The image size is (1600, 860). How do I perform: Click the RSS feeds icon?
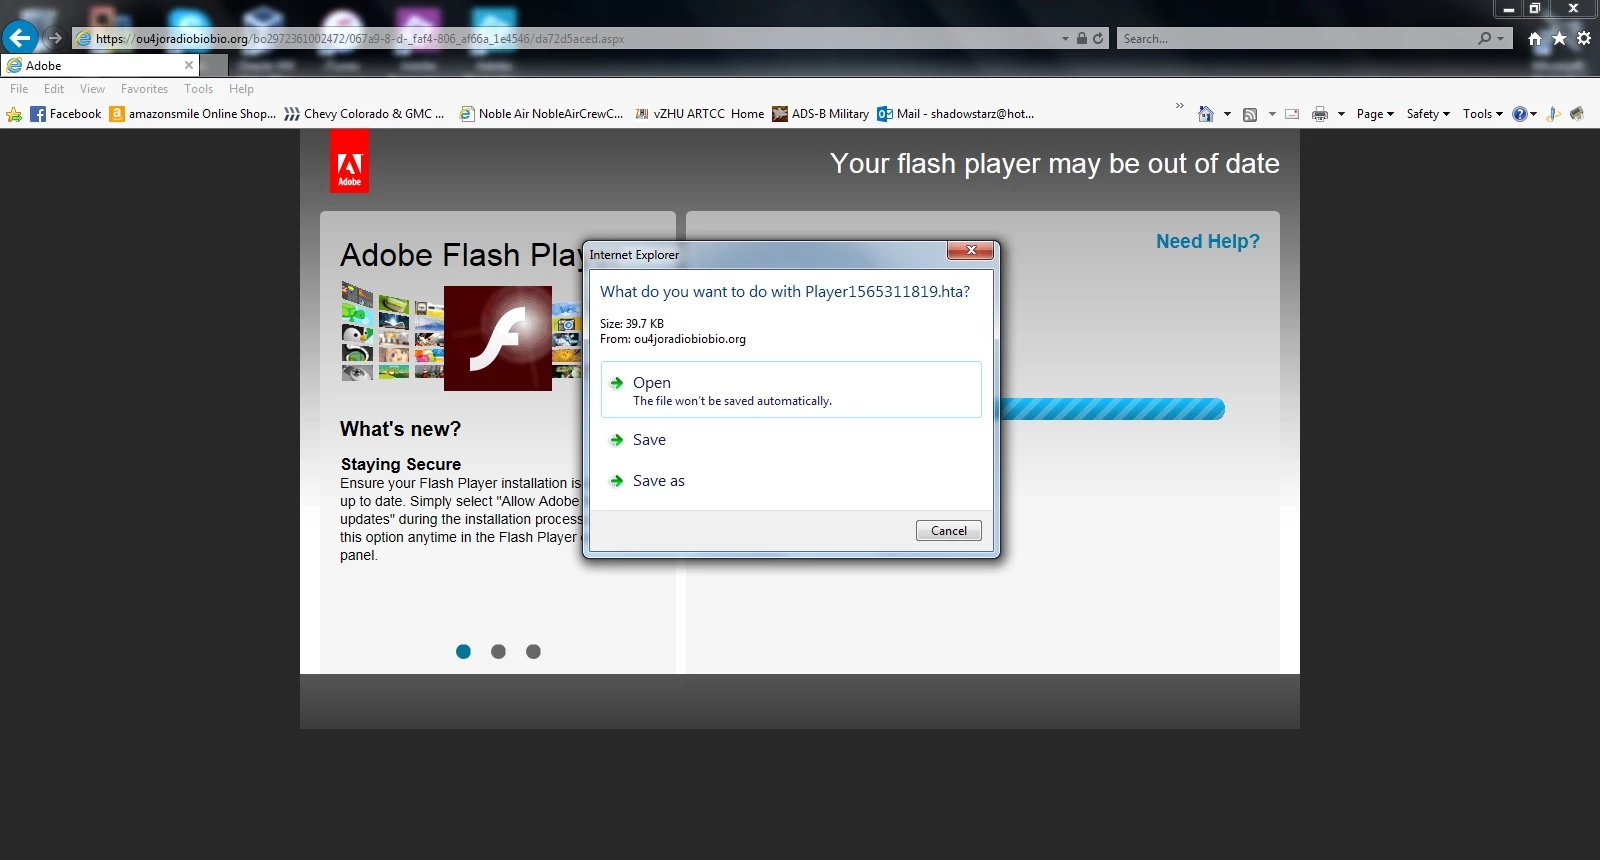pyautogui.click(x=1250, y=114)
